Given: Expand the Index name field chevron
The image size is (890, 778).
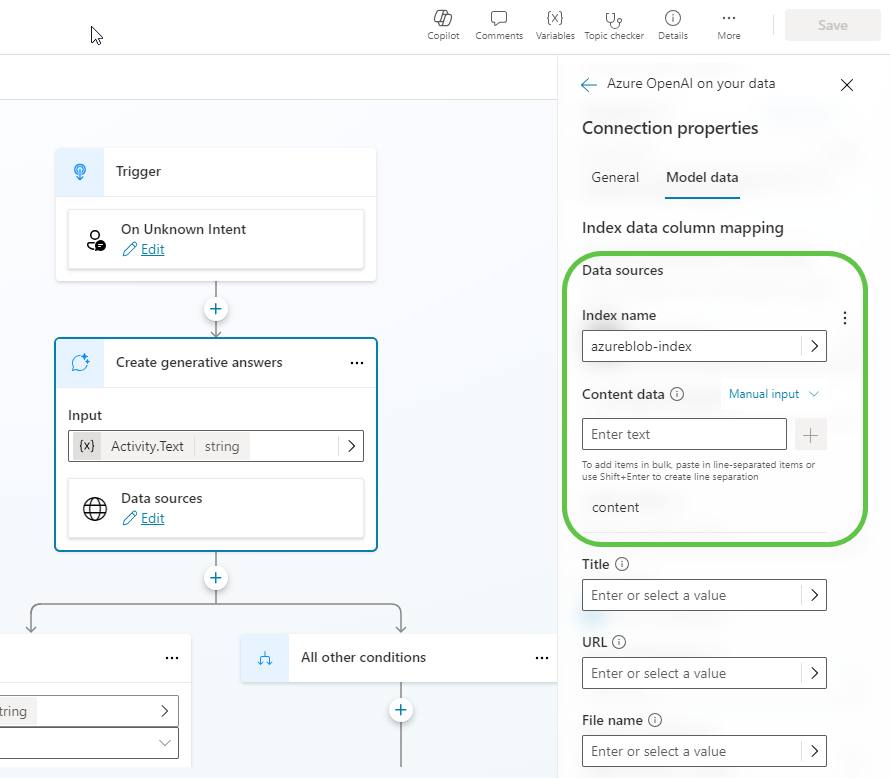Looking at the screenshot, I should coord(814,346).
